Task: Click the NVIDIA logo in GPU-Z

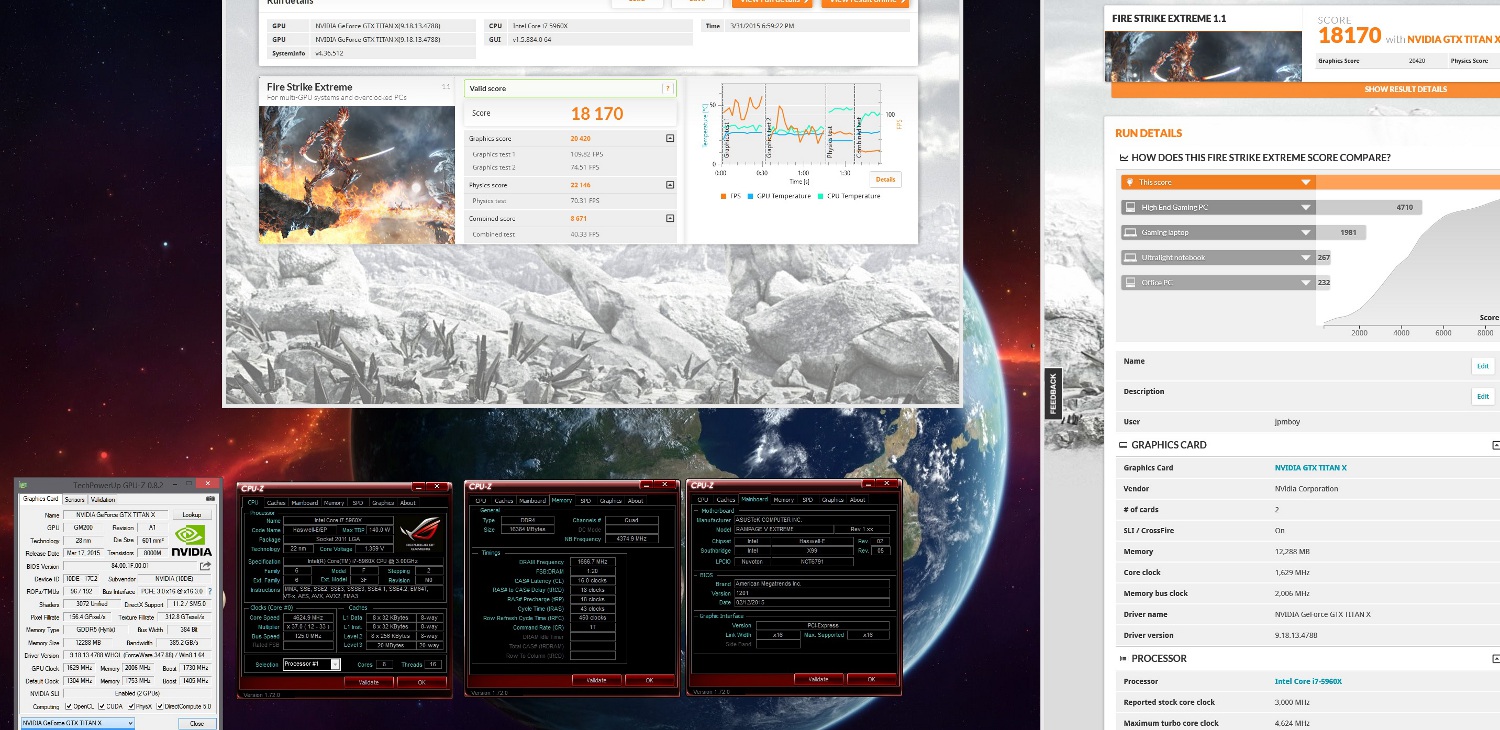Action: (x=192, y=540)
